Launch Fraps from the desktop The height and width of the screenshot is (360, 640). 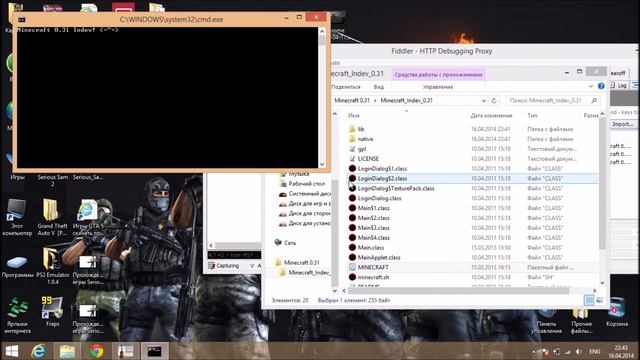point(52,311)
